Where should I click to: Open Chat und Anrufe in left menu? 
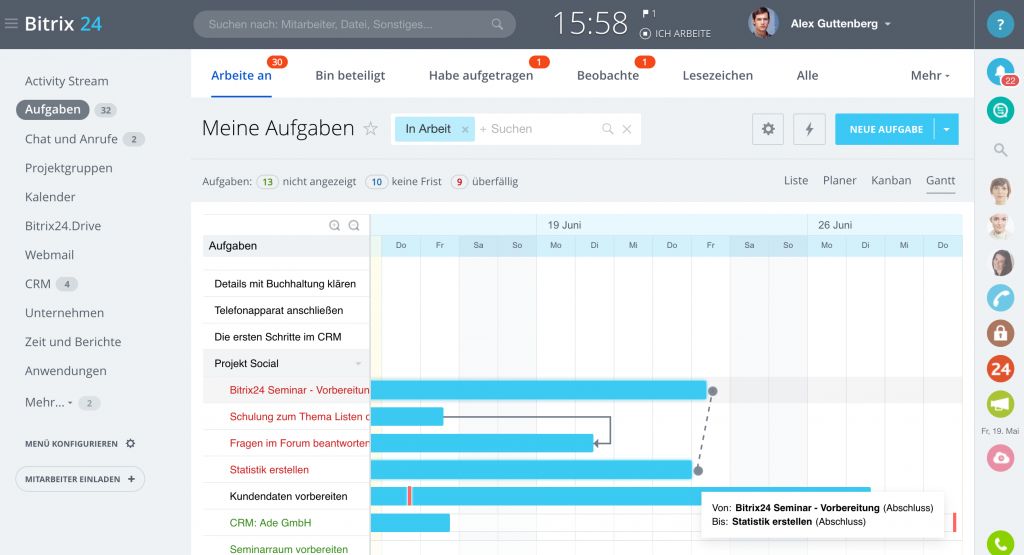pyautogui.click(x=71, y=139)
